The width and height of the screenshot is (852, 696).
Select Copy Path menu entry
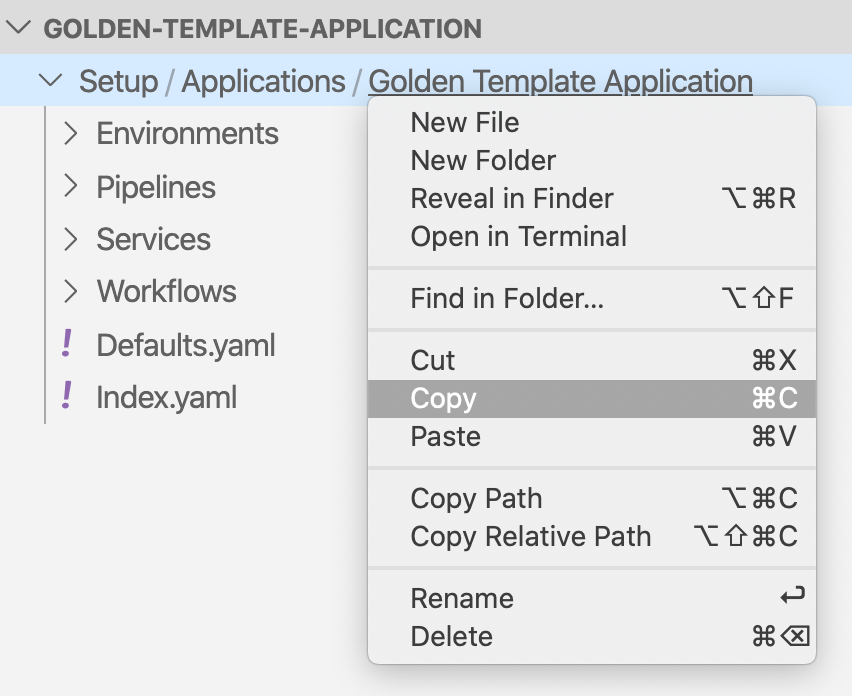[x=592, y=498]
